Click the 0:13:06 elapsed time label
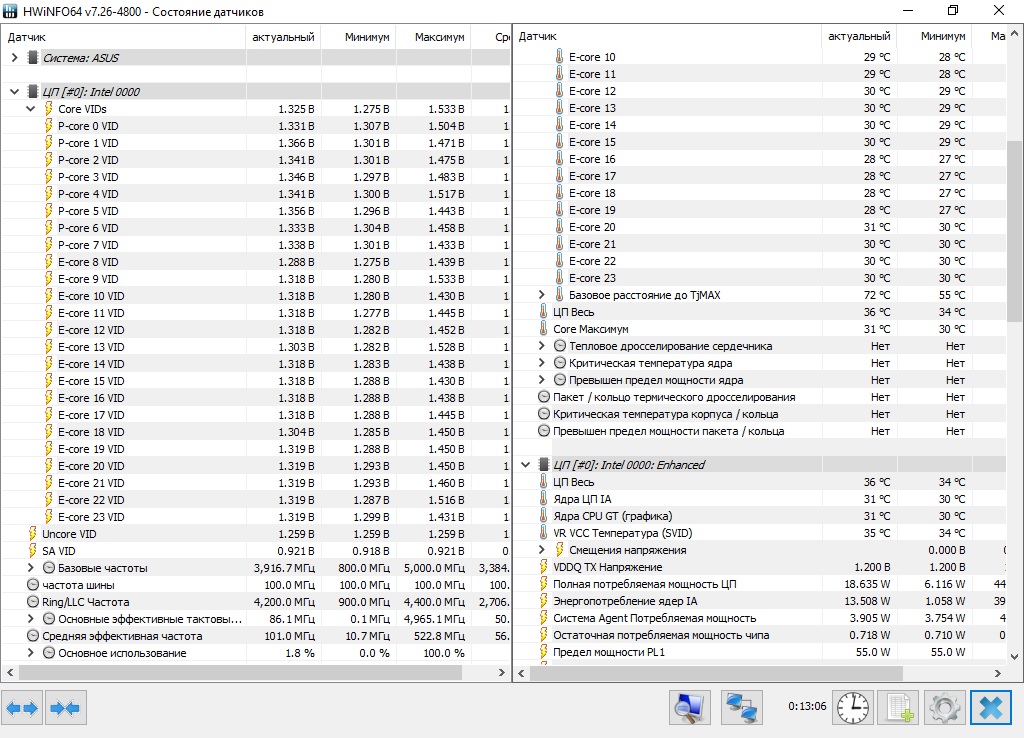1024x738 pixels. tap(807, 706)
